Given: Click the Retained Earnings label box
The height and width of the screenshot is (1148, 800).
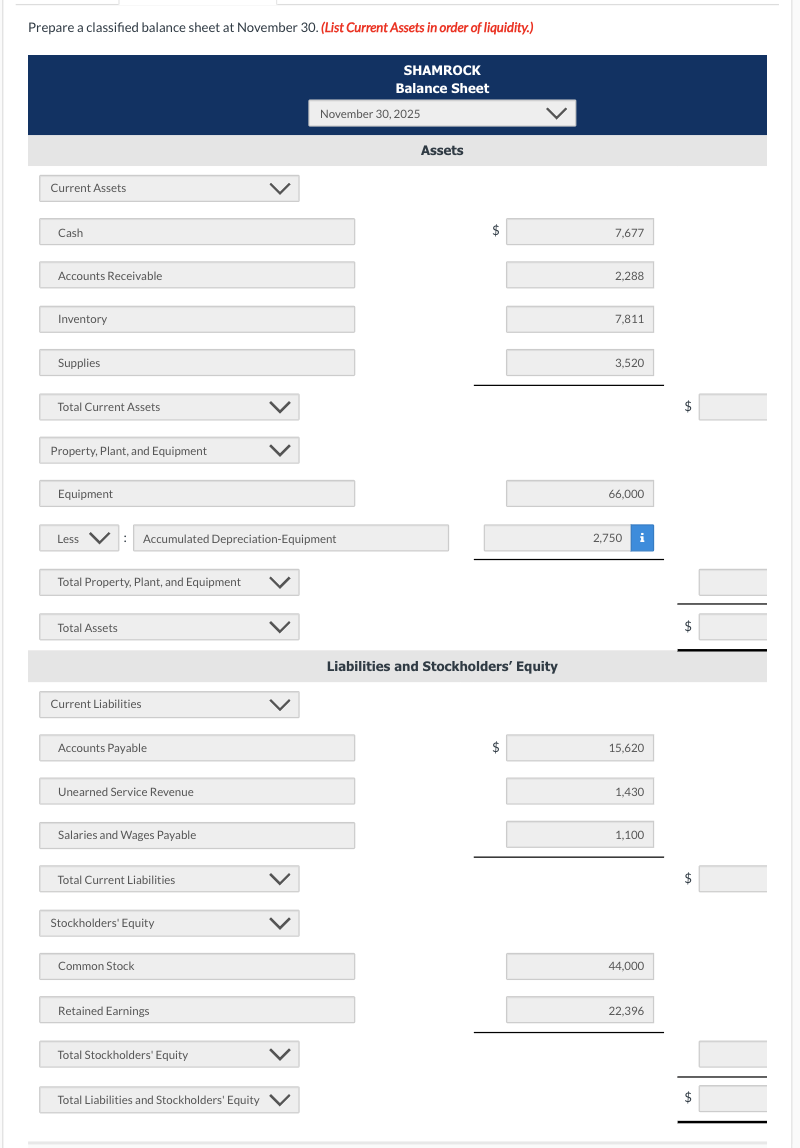Looking at the screenshot, I should (x=196, y=1010).
